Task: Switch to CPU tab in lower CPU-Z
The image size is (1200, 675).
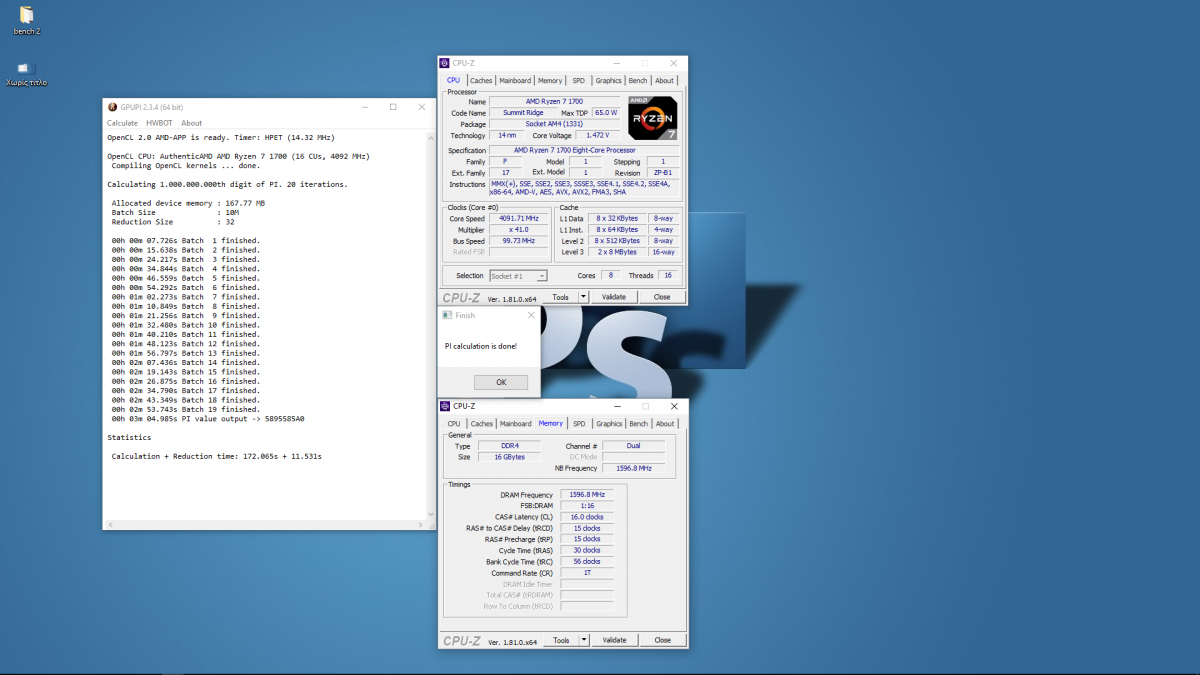Action: click(x=454, y=424)
